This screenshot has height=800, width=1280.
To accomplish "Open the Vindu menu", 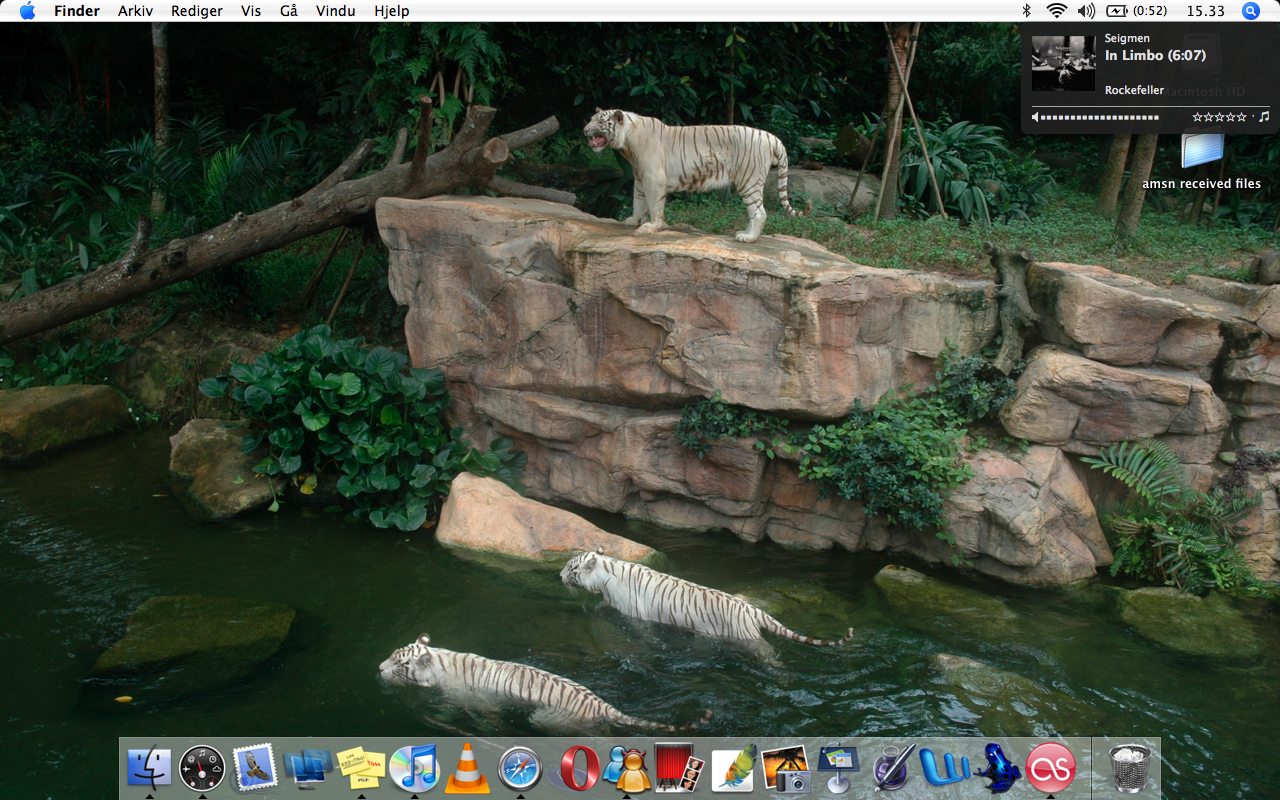I will (x=335, y=11).
